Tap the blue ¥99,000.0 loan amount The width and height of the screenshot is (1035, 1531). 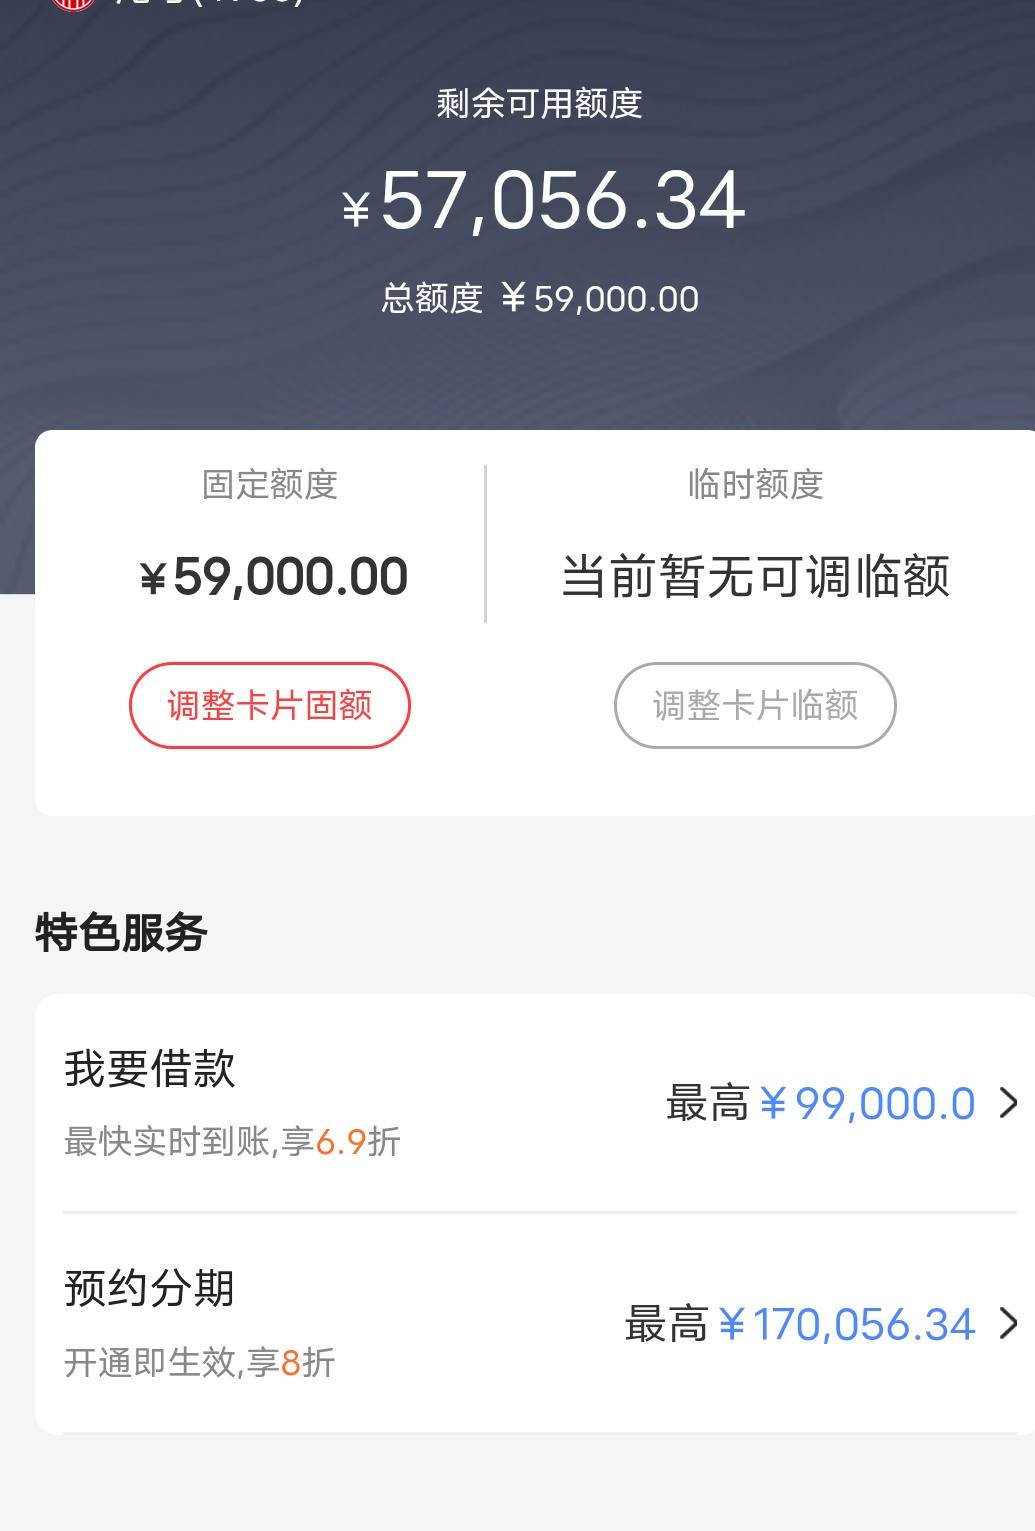pos(867,1104)
